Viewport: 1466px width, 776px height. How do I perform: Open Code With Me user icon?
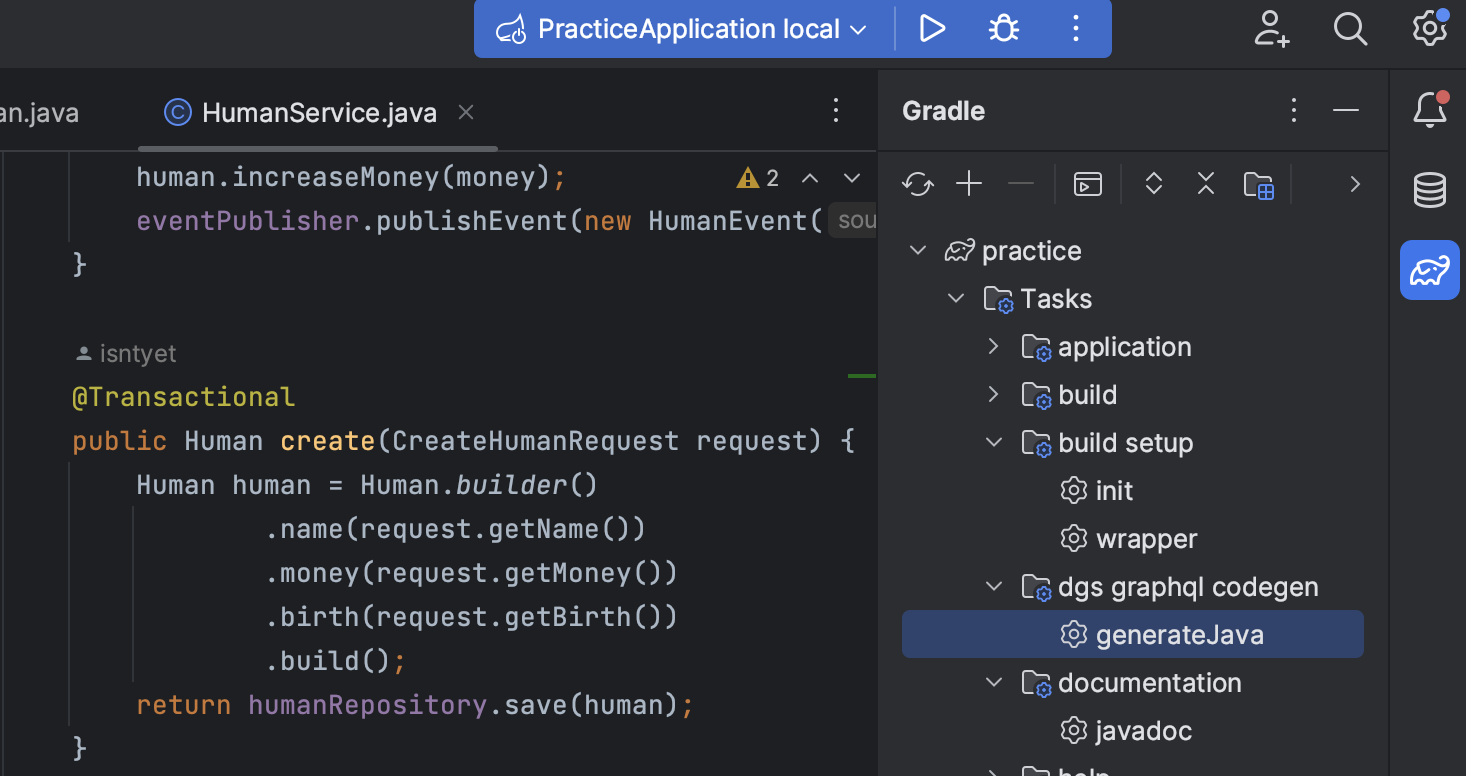(1271, 29)
